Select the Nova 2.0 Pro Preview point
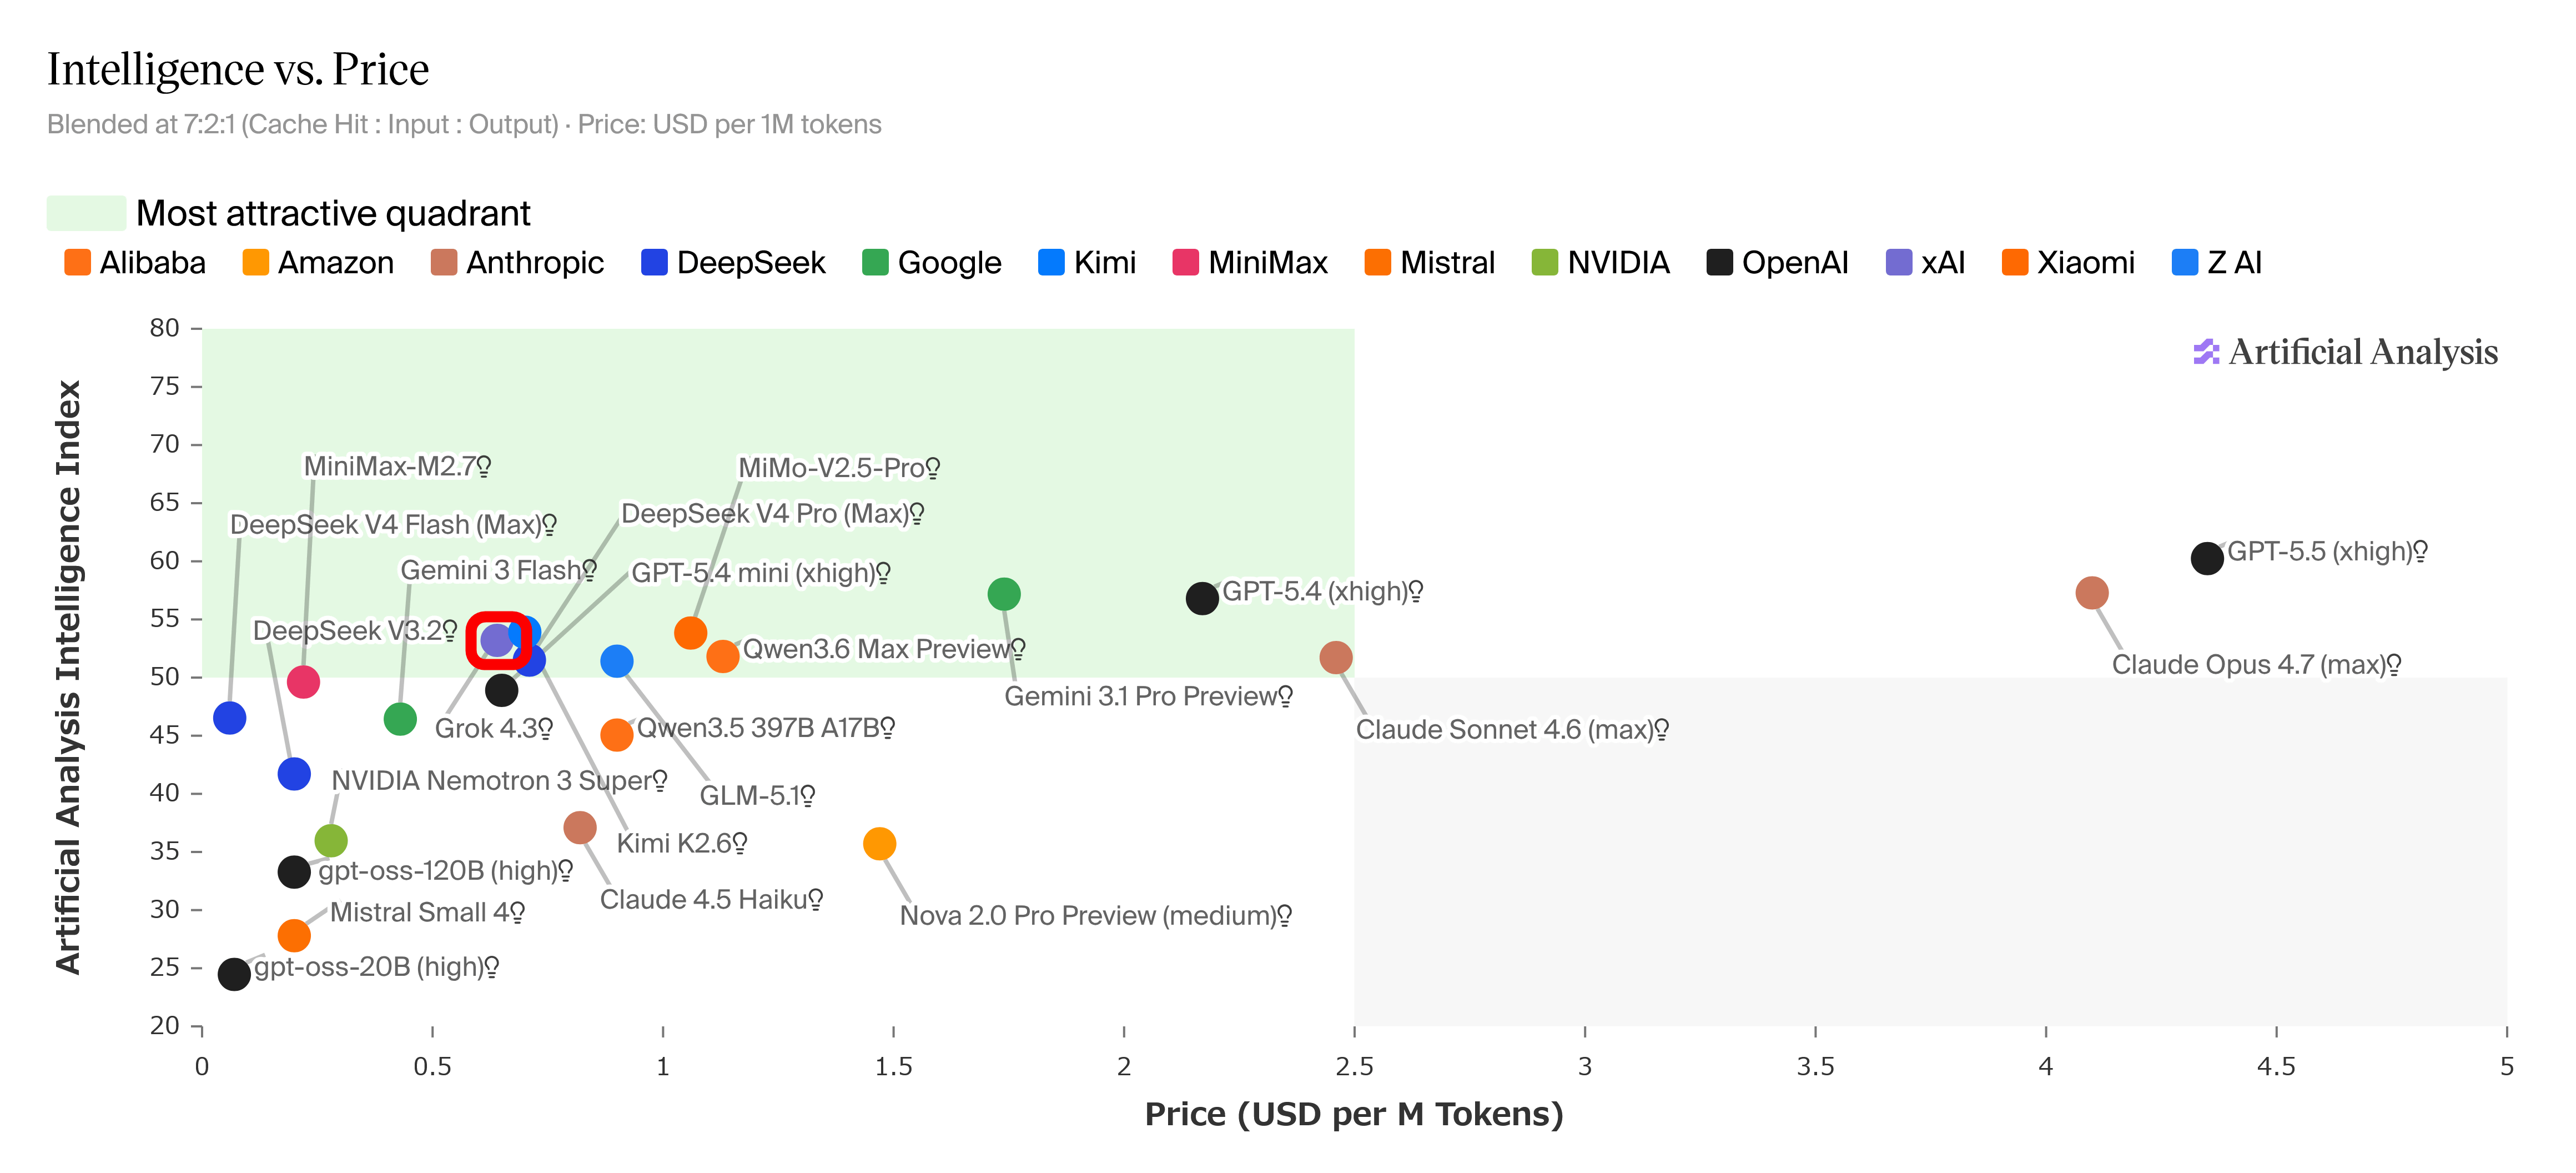 (879, 844)
